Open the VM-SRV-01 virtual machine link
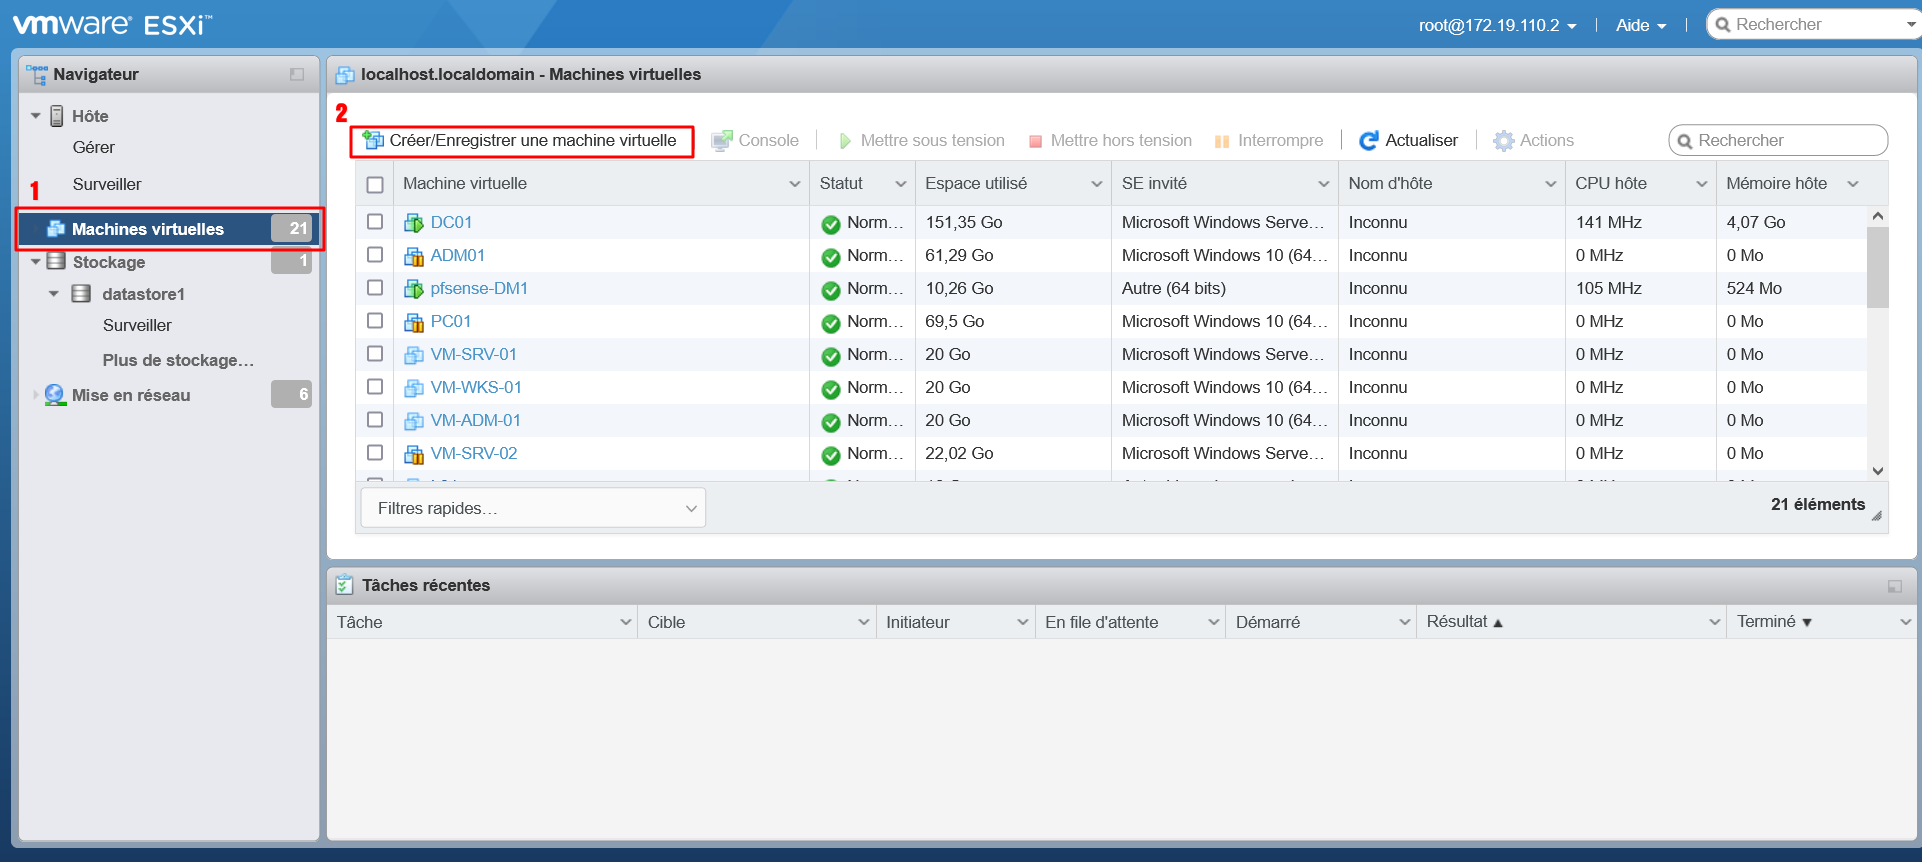1922x862 pixels. click(473, 354)
